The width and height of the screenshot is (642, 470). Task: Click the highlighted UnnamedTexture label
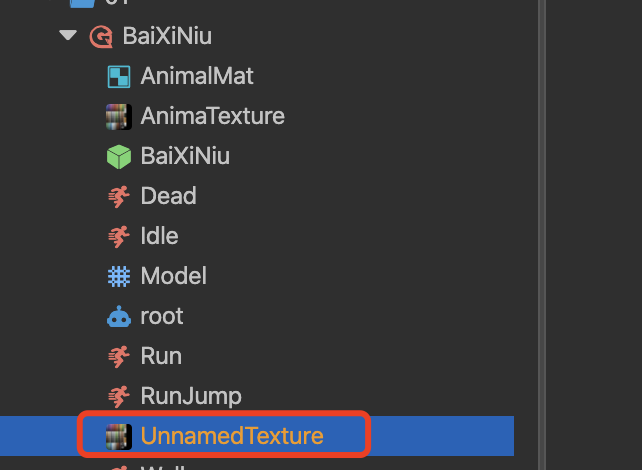point(232,436)
